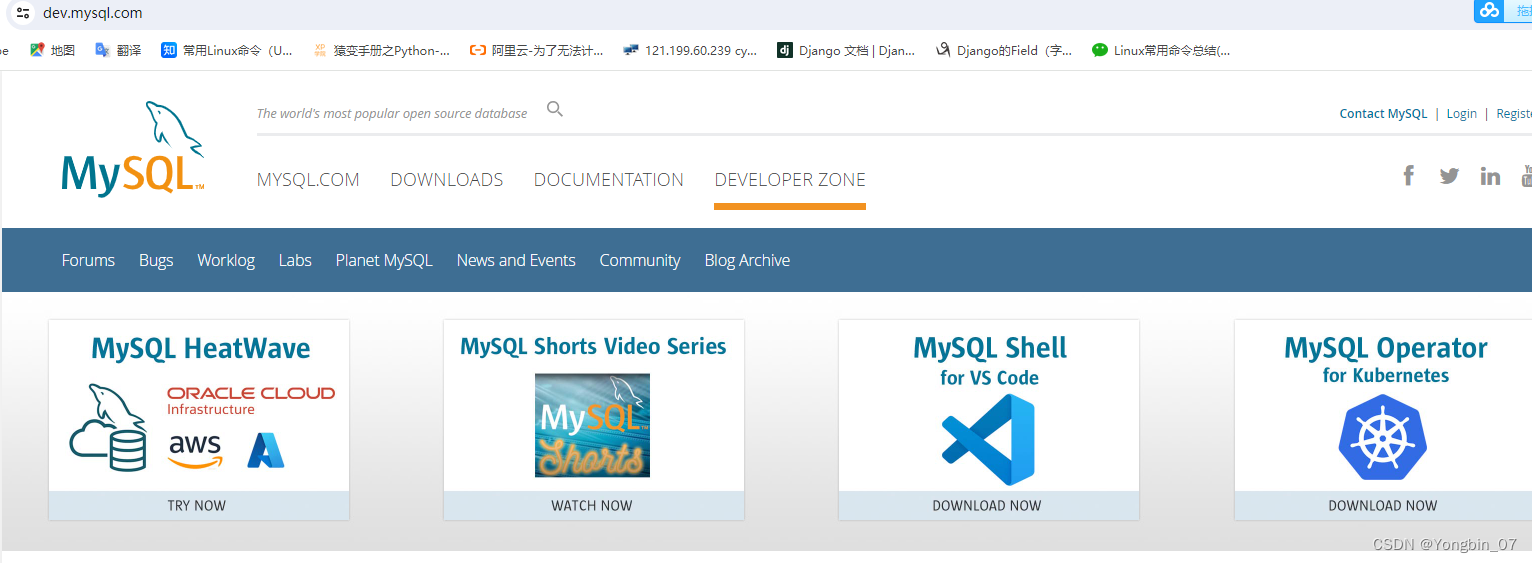The width and height of the screenshot is (1532, 563).
Task: Click the MySQL Shorts Video Series heading
Action: [x=593, y=346]
